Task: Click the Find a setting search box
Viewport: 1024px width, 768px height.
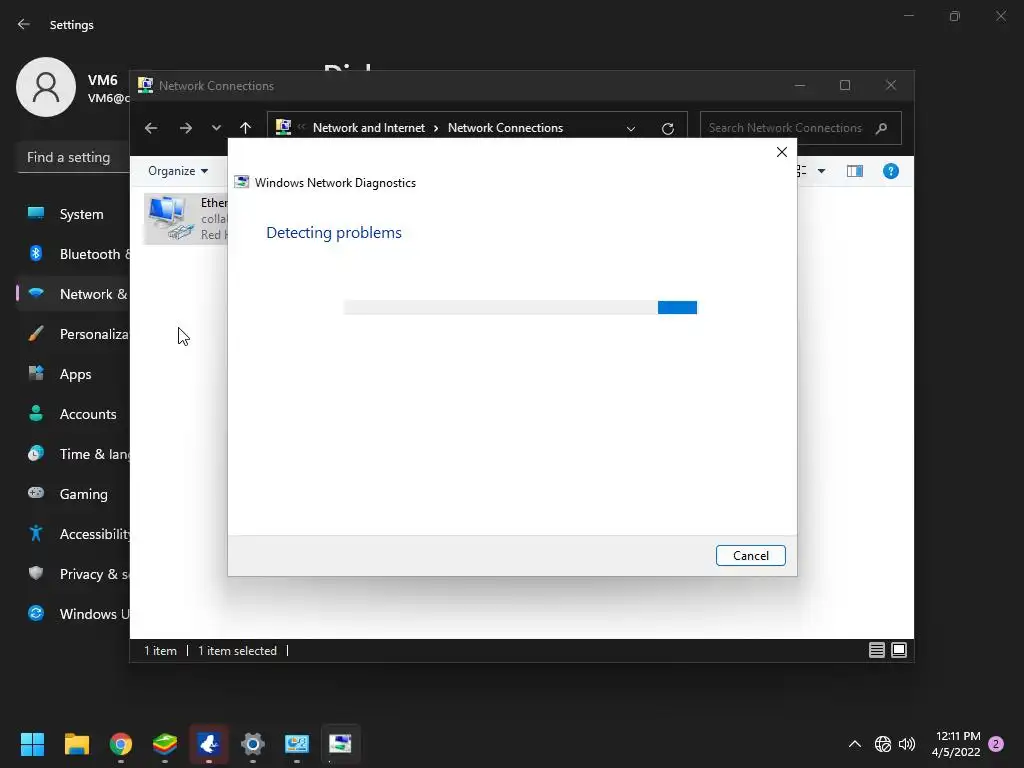Action: (x=73, y=157)
